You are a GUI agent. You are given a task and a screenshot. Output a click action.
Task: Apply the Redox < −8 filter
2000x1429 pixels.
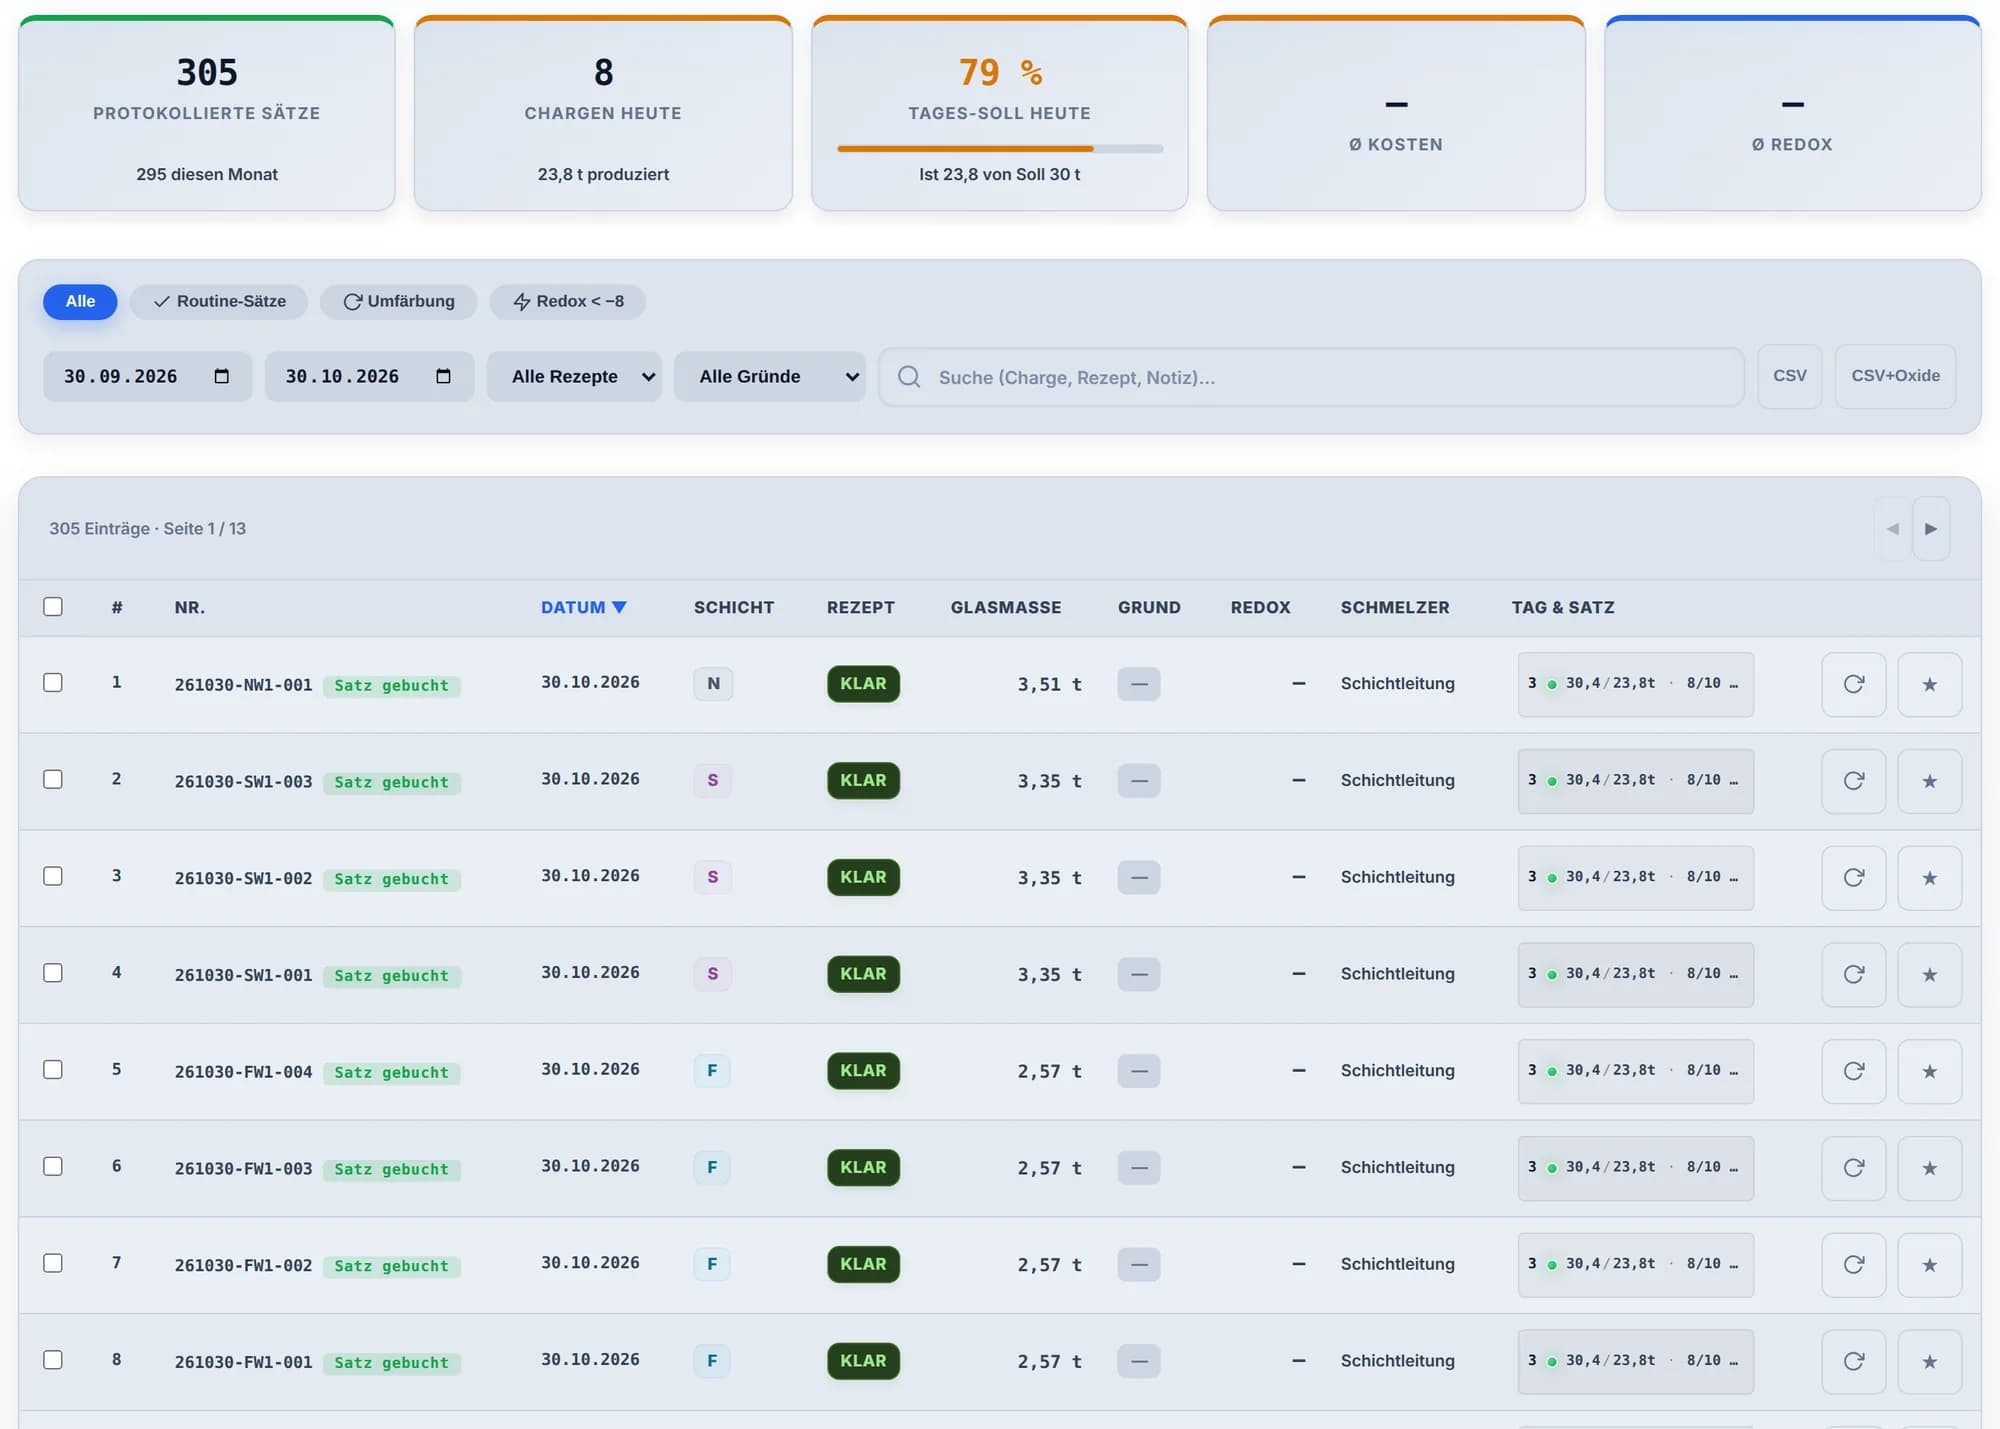[567, 301]
